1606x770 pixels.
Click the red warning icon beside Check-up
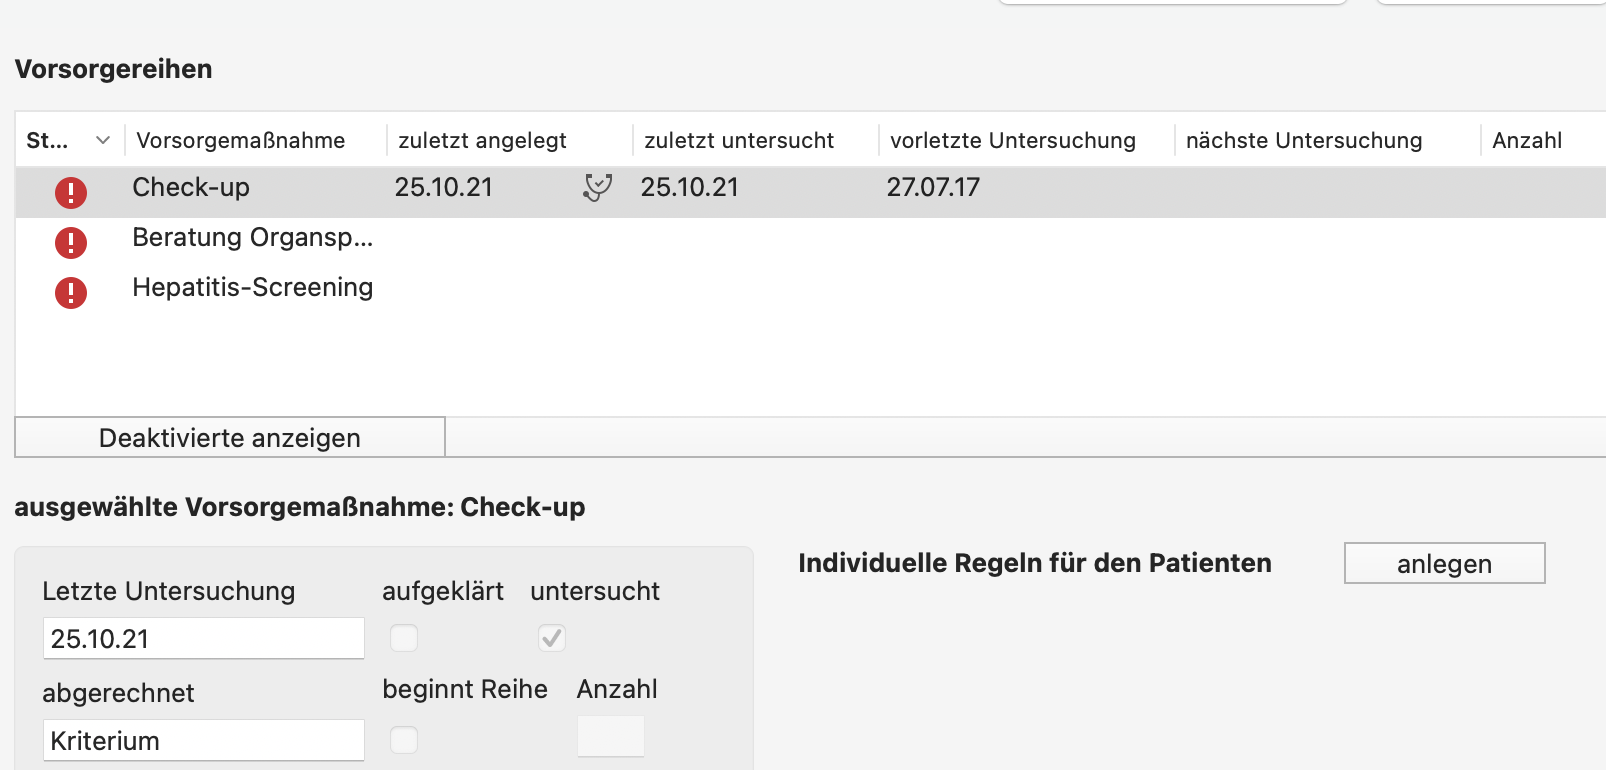[70, 192]
